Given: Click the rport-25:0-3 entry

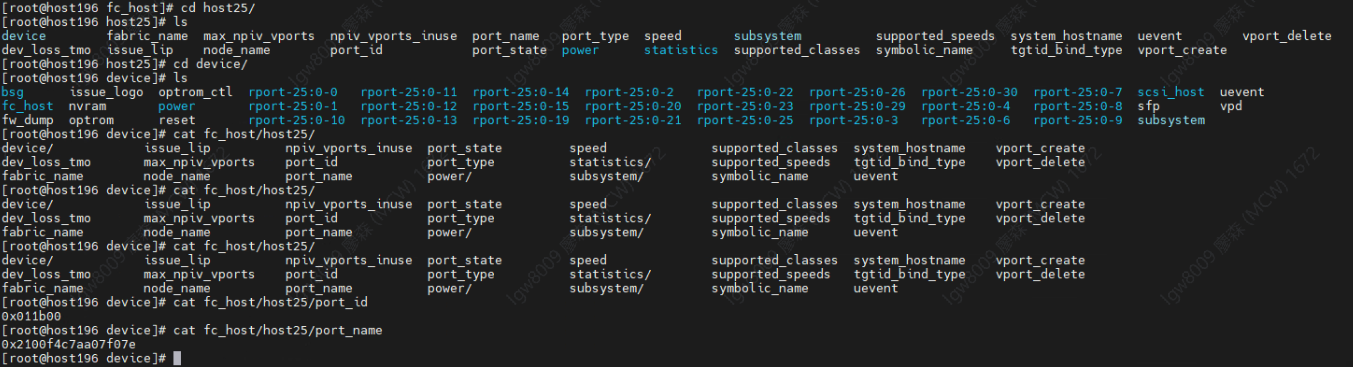Looking at the screenshot, I should coord(853,120).
